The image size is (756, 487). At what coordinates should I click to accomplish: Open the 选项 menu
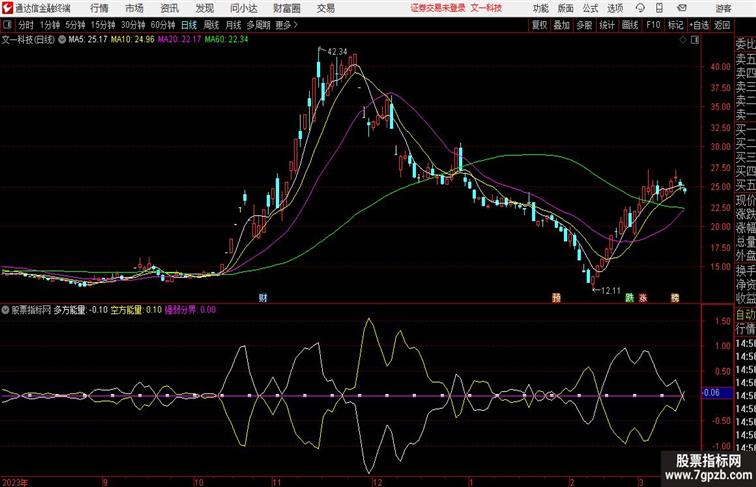click(x=615, y=8)
